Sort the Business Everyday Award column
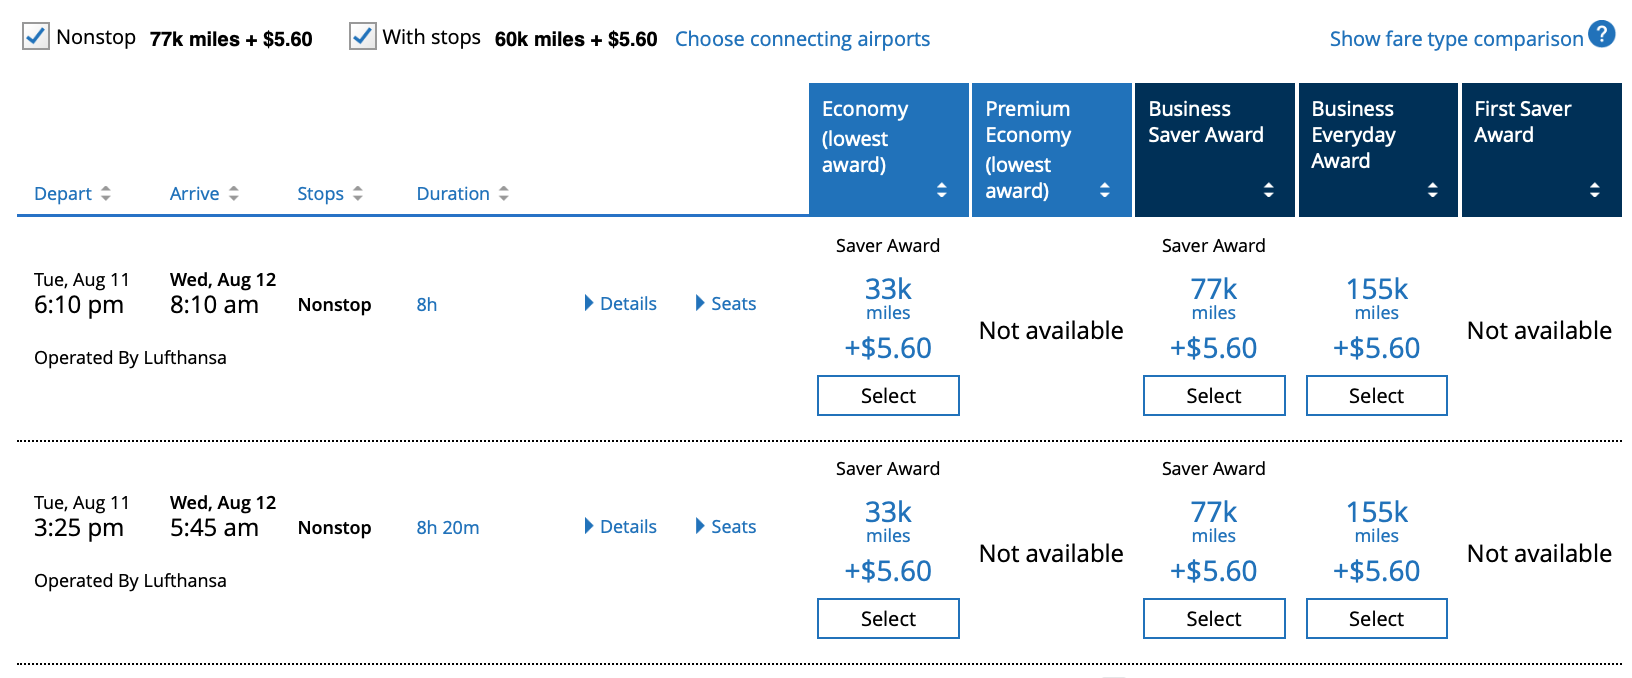The image size is (1632, 678). (1431, 189)
